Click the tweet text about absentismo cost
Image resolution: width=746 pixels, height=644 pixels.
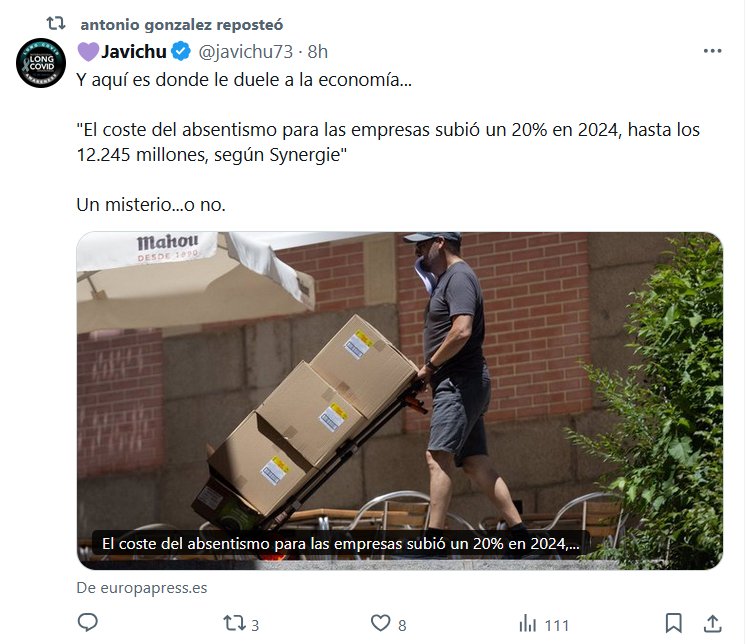[388, 142]
